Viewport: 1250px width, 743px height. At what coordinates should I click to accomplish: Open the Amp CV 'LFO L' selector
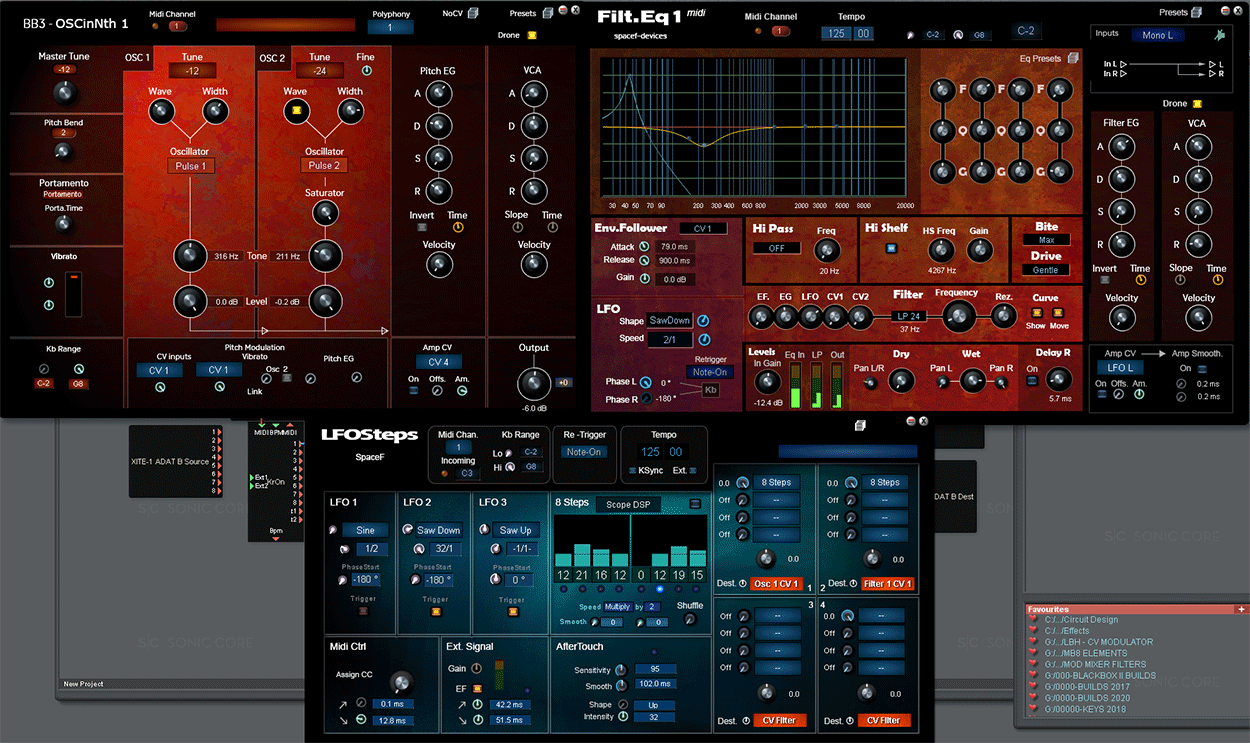pyautogui.click(x=1120, y=368)
